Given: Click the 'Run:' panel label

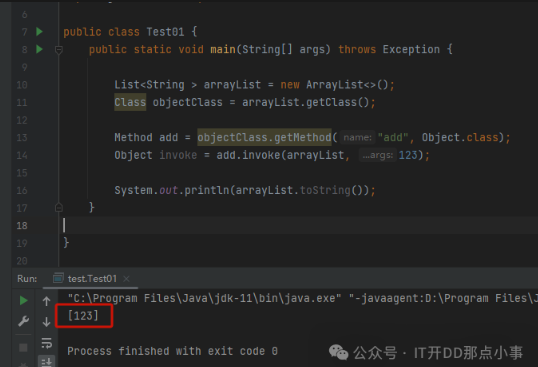Looking at the screenshot, I should pos(27,279).
